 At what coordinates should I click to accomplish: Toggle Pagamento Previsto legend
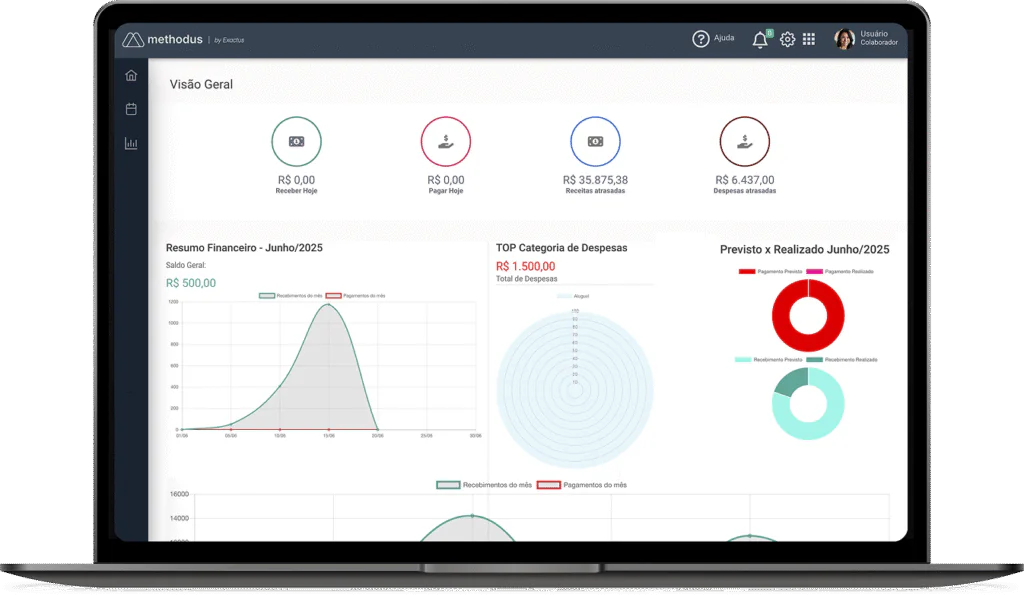[x=771, y=272]
